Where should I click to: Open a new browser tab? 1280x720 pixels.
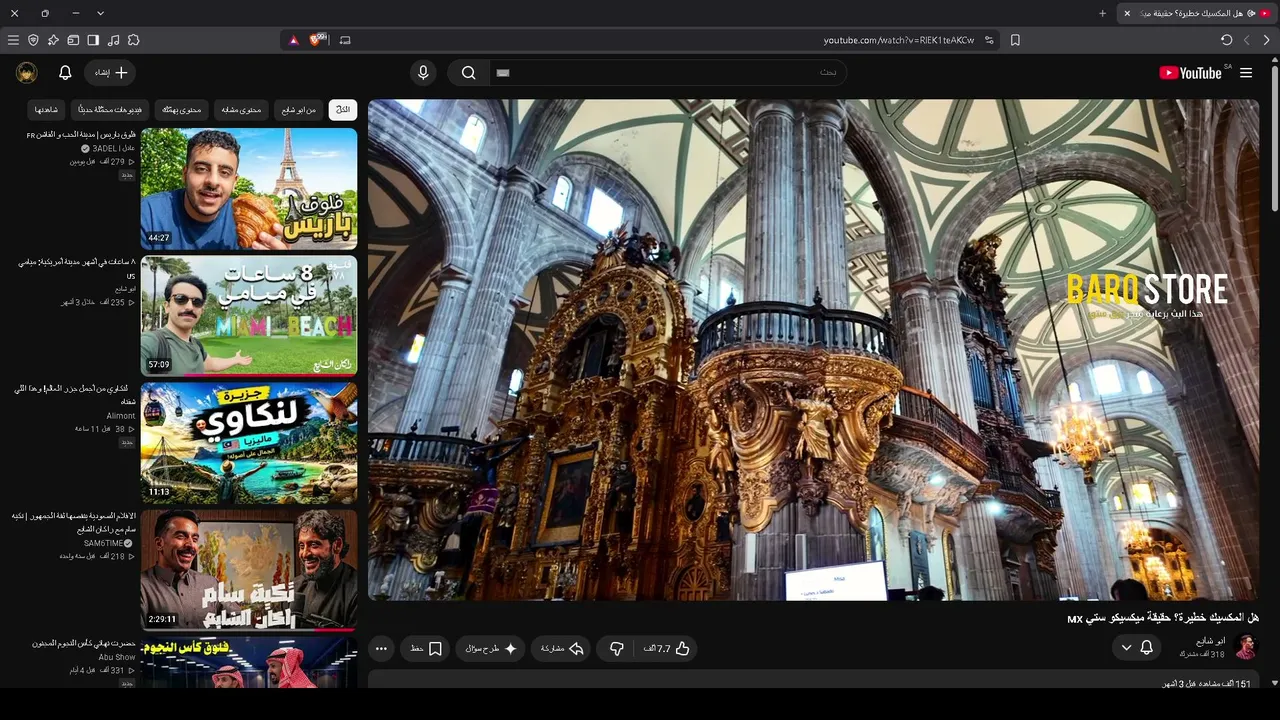pyautogui.click(x=1102, y=13)
